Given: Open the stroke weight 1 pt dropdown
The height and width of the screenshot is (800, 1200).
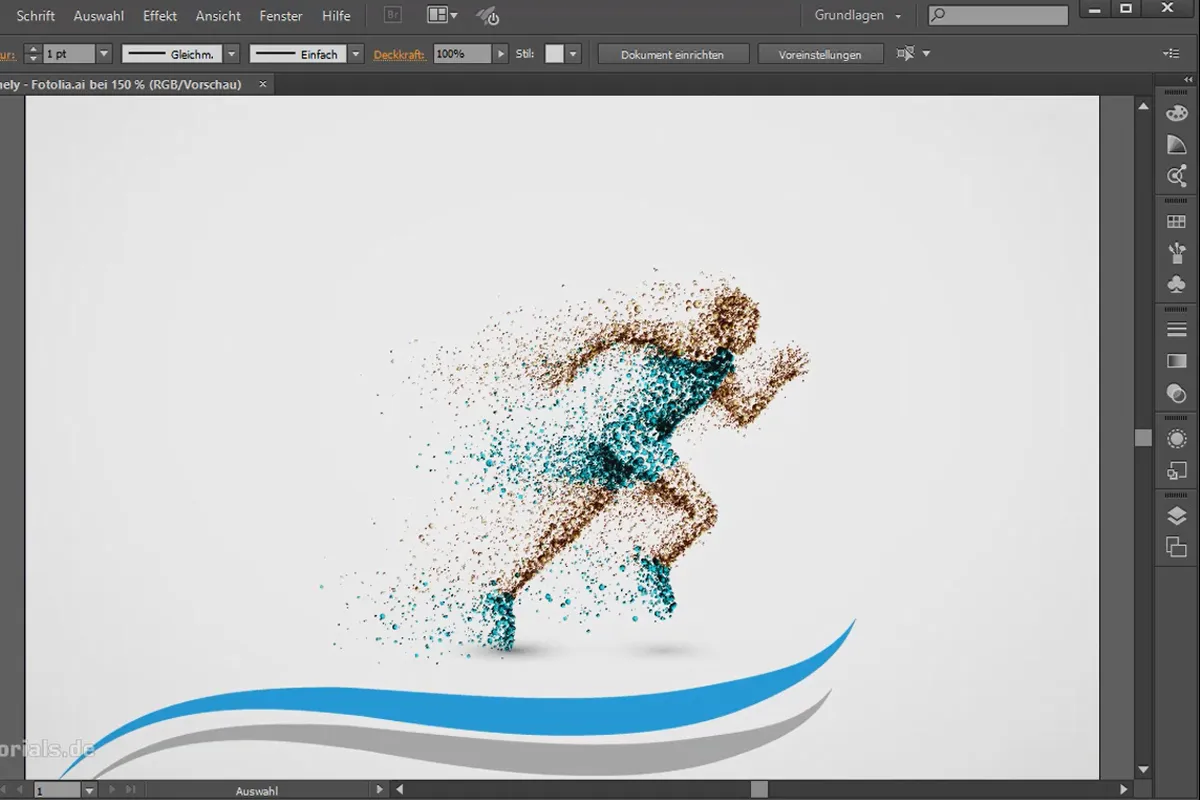Looking at the screenshot, I should (104, 54).
